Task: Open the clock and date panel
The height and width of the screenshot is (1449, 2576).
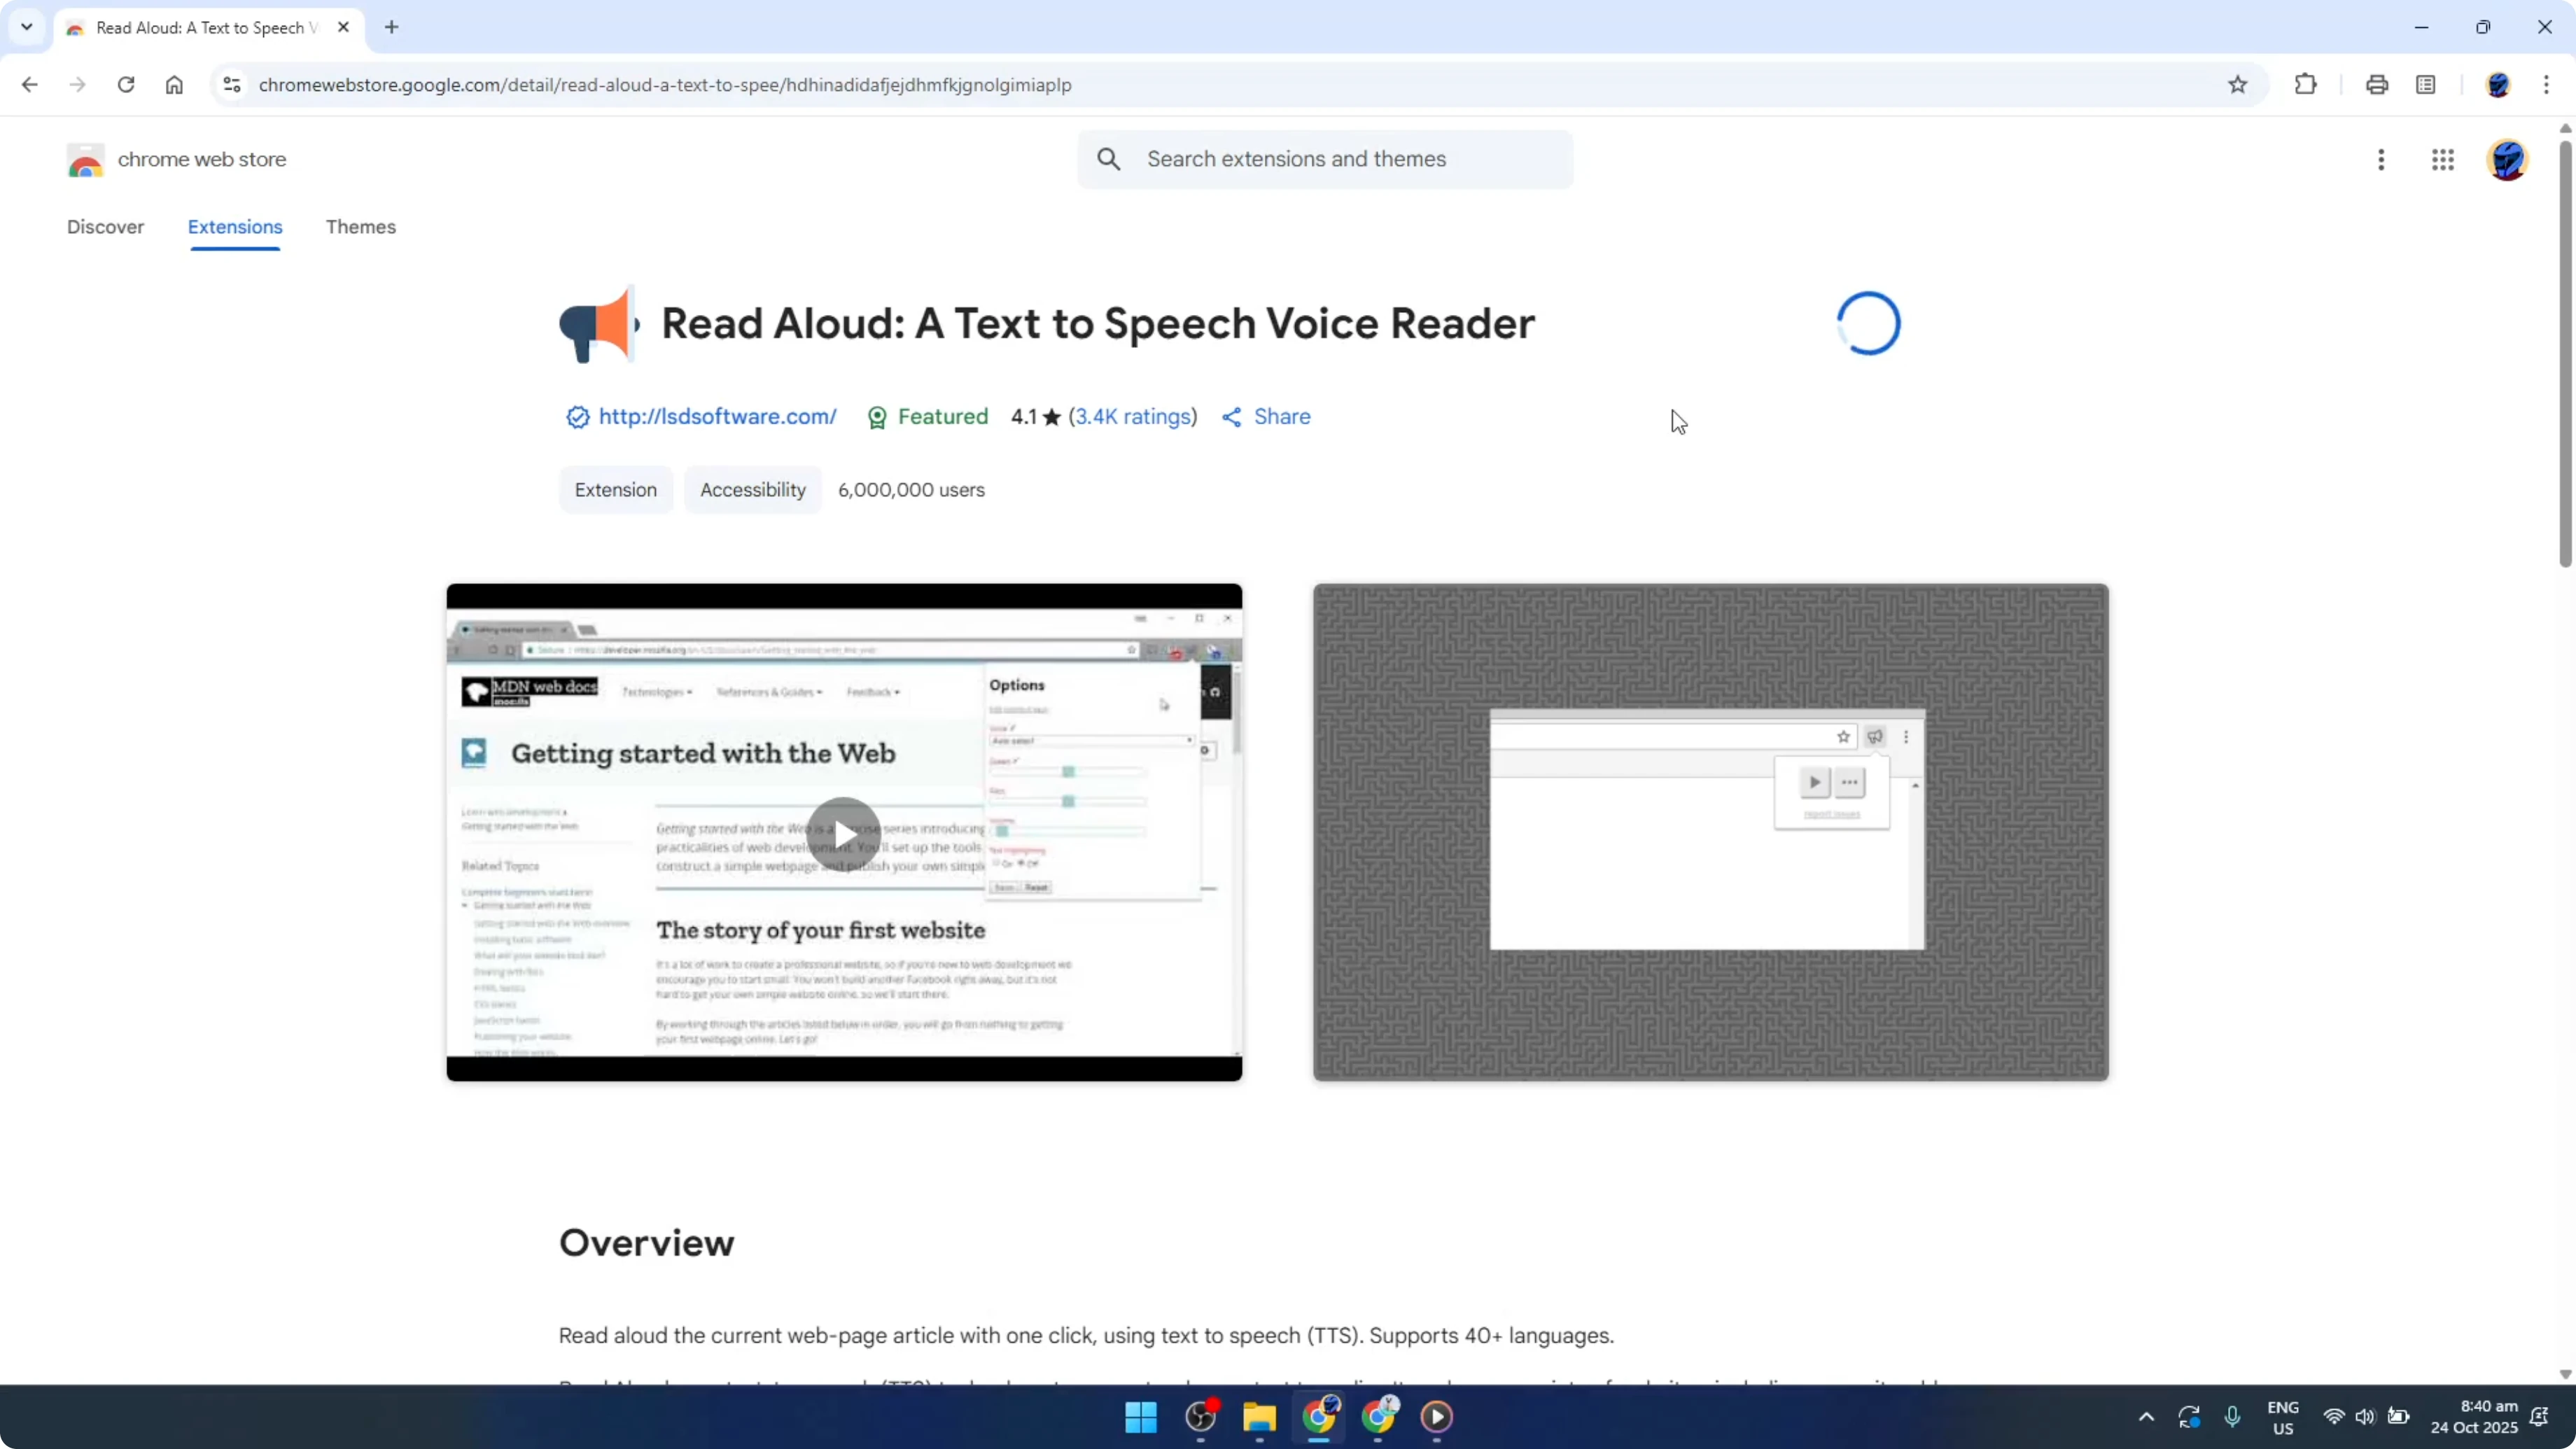Action: (2474, 1417)
